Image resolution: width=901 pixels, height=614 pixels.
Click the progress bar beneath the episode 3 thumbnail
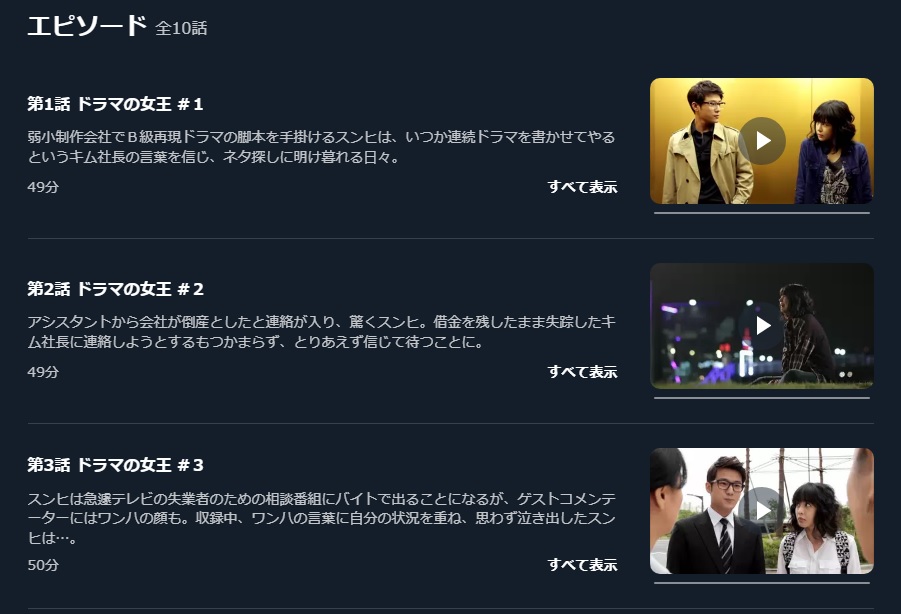(x=762, y=583)
